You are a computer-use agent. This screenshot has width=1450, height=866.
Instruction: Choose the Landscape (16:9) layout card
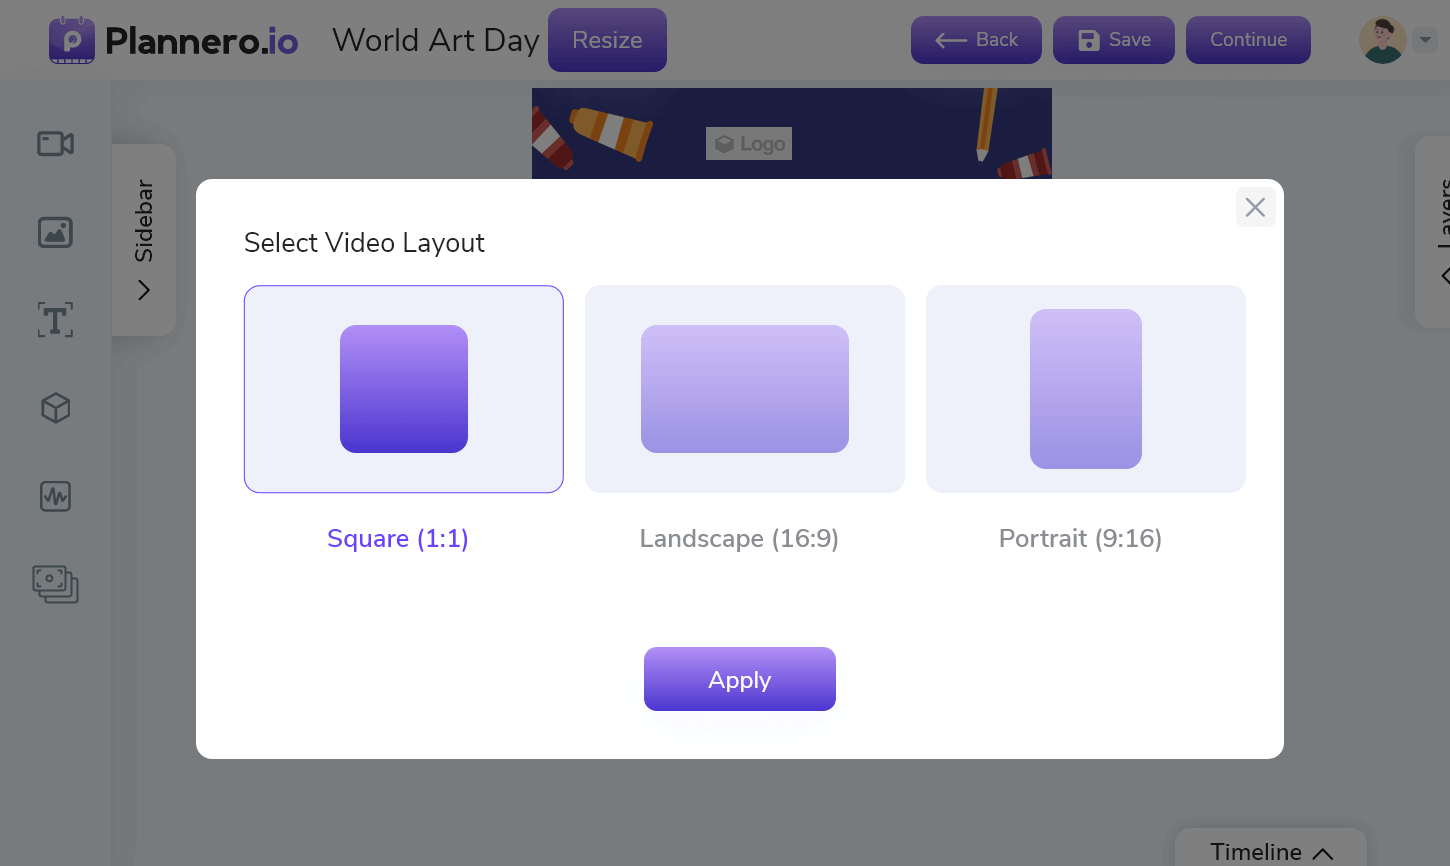pyautogui.click(x=745, y=389)
